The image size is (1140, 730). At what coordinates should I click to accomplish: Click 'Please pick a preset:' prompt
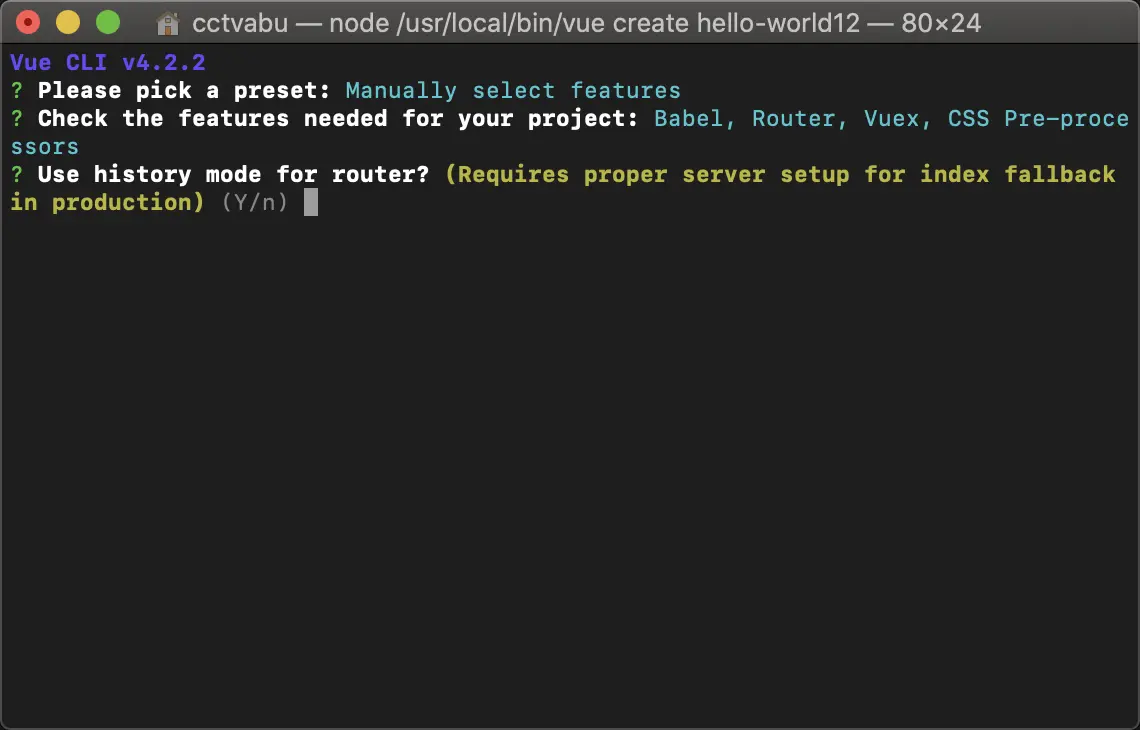(x=184, y=91)
